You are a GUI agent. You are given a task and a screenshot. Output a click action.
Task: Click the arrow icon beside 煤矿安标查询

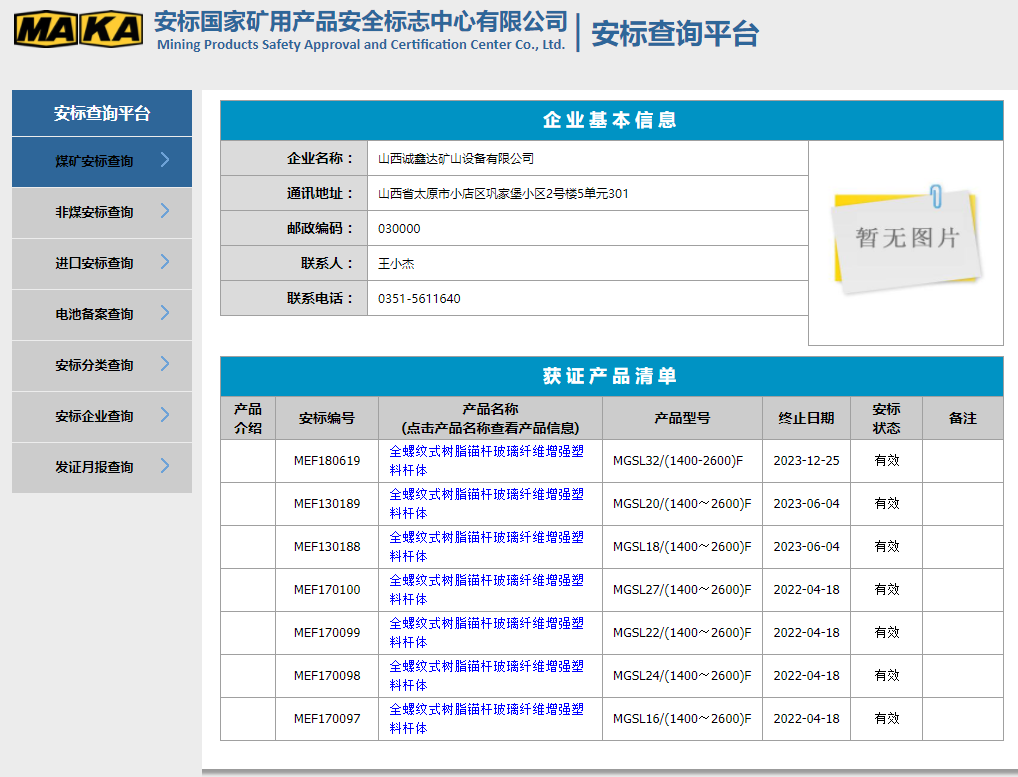[x=165, y=160]
